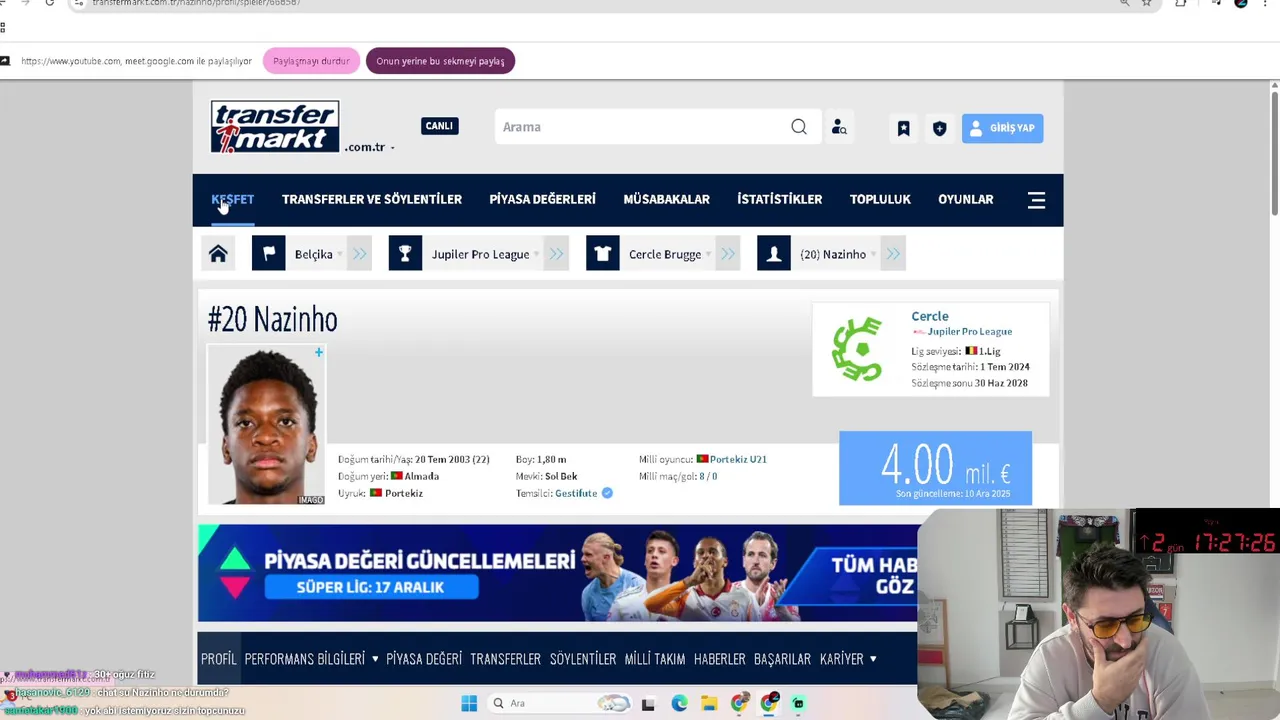Screen dimensions: 1280x720
Task: Switch to the SÖYLENTİLER tab
Action: point(583,659)
